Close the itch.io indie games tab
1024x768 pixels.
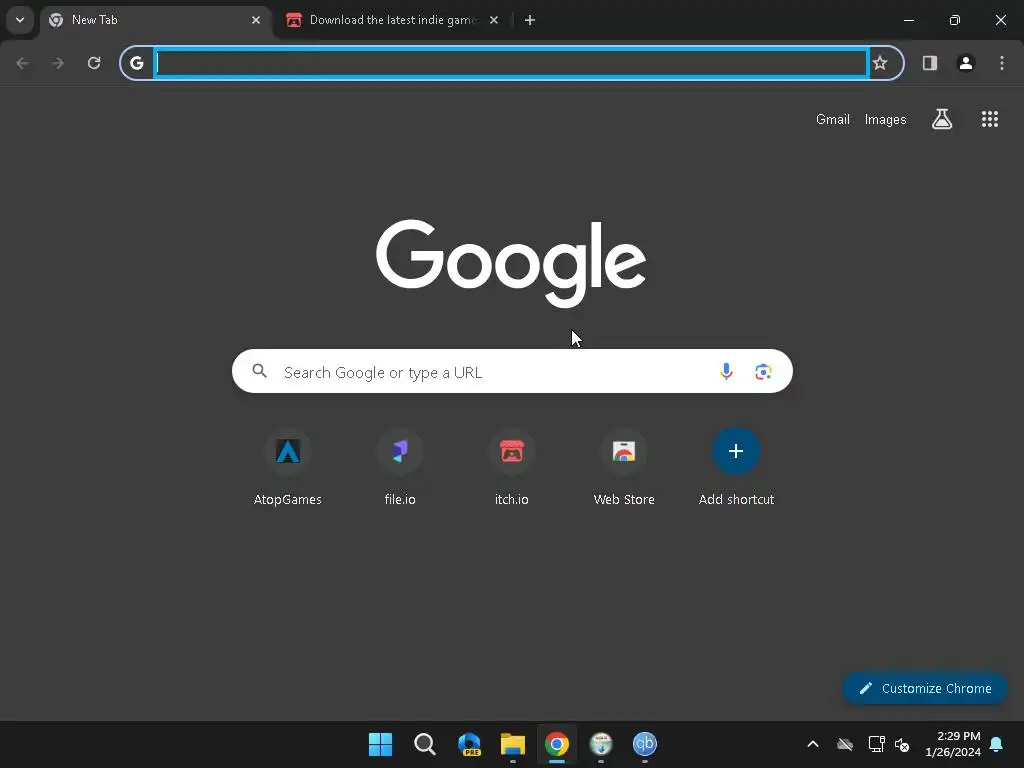494,20
